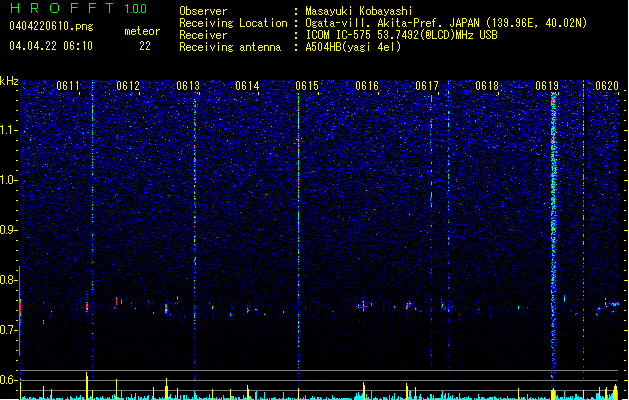The width and height of the screenshot is (629, 400).
Task: Click the Receiving antenna label
Action: [x=230, y=47]
